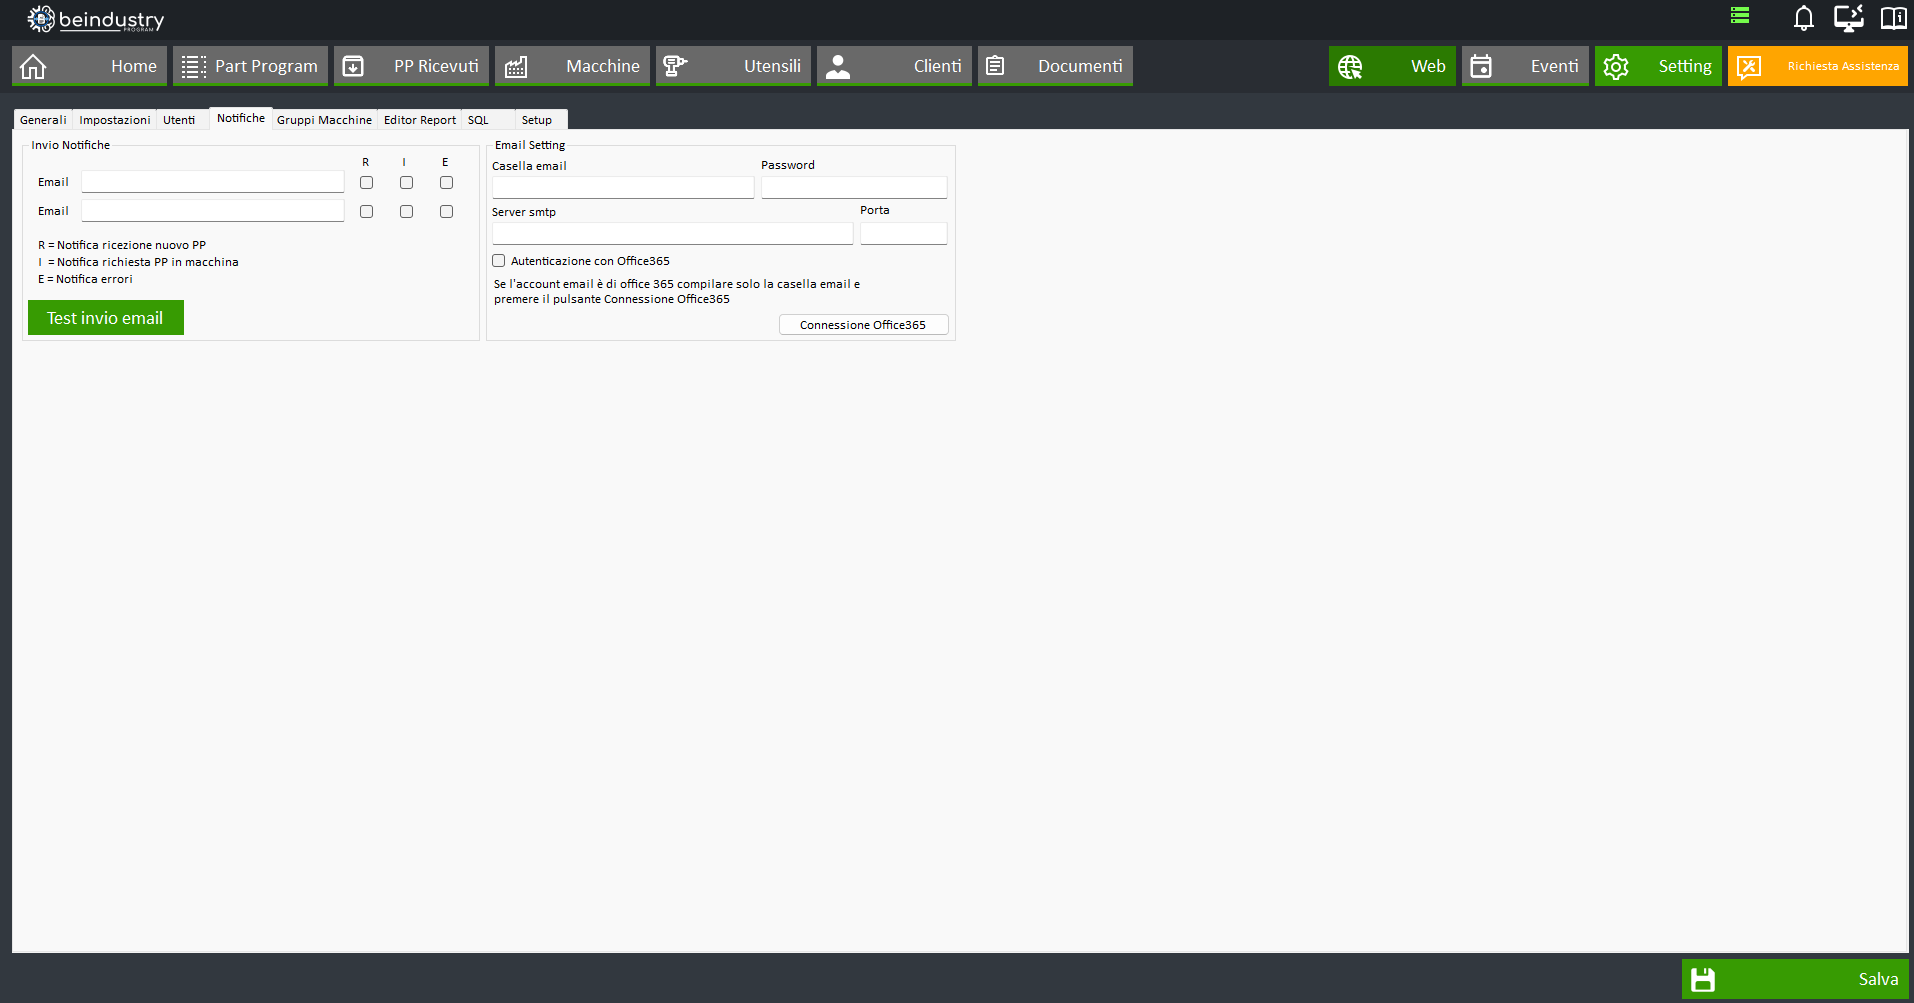Click the Web globe icon

1350,66
